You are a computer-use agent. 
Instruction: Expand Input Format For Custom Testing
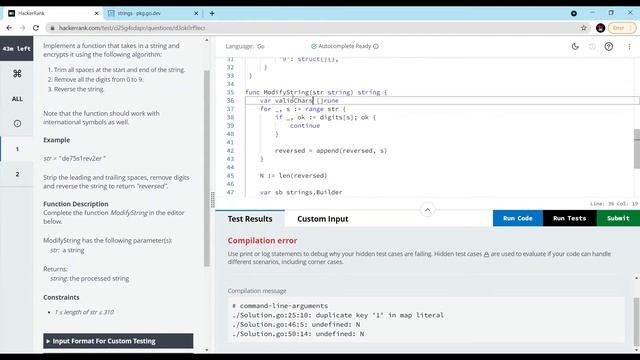click(x=118, y=341)
